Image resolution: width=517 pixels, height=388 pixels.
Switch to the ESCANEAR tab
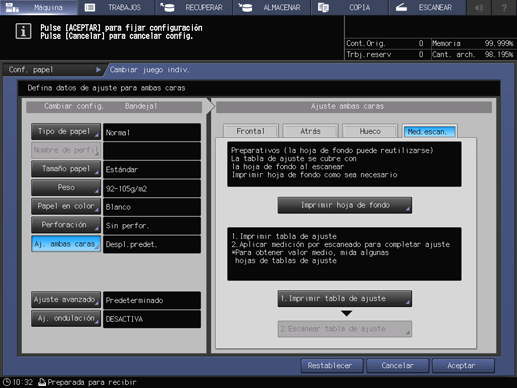tap(427, 7)
